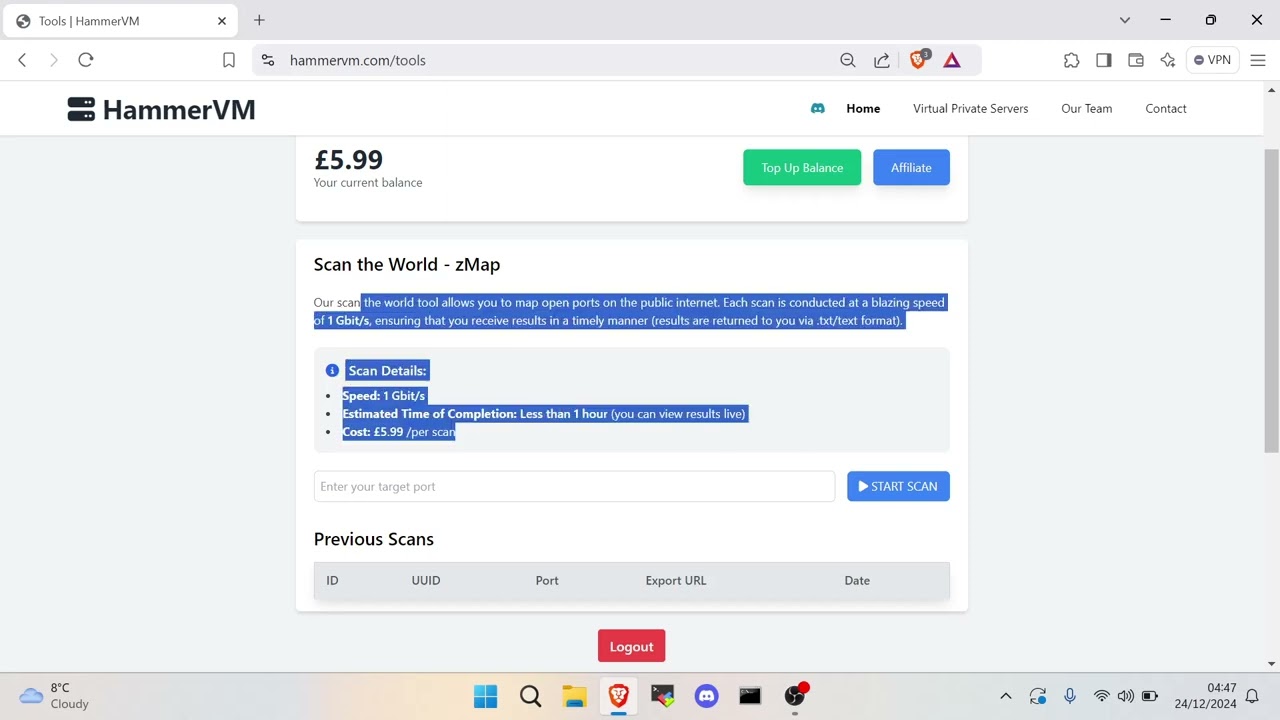This screenshot has width=1280, height=720.
Task: Click the Date column header
Action: tap(857, 580)
